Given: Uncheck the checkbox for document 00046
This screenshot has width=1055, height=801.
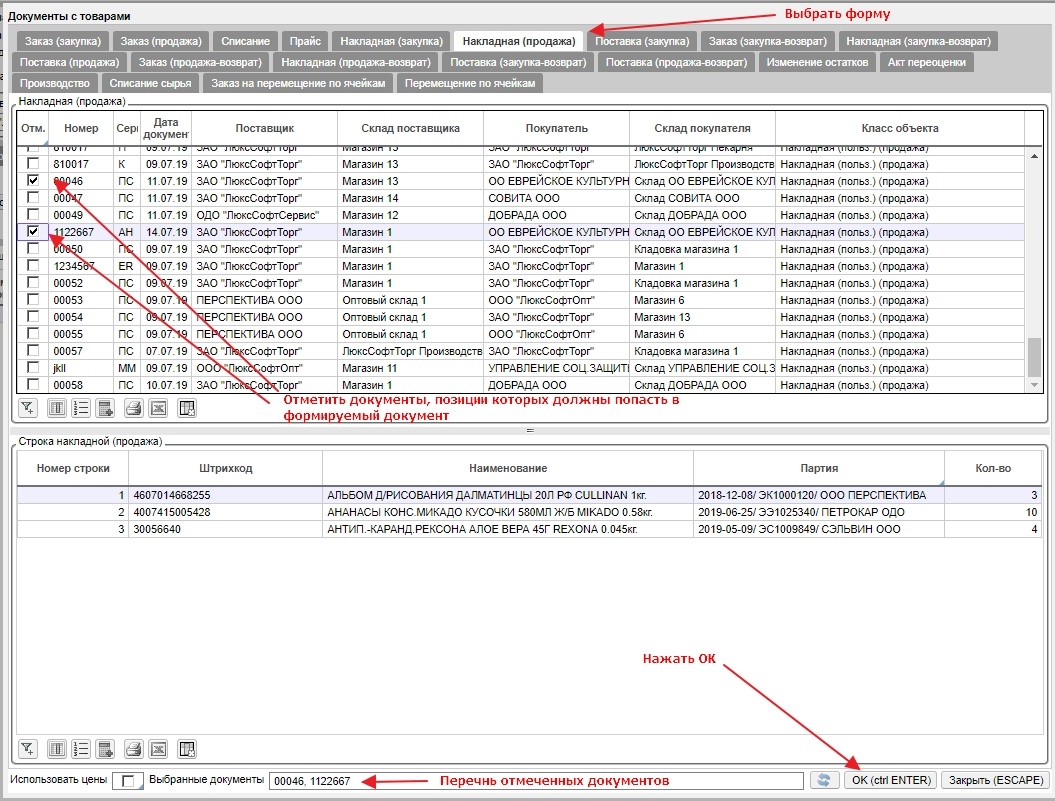Looking at the screenshot, I should [34, 181].
